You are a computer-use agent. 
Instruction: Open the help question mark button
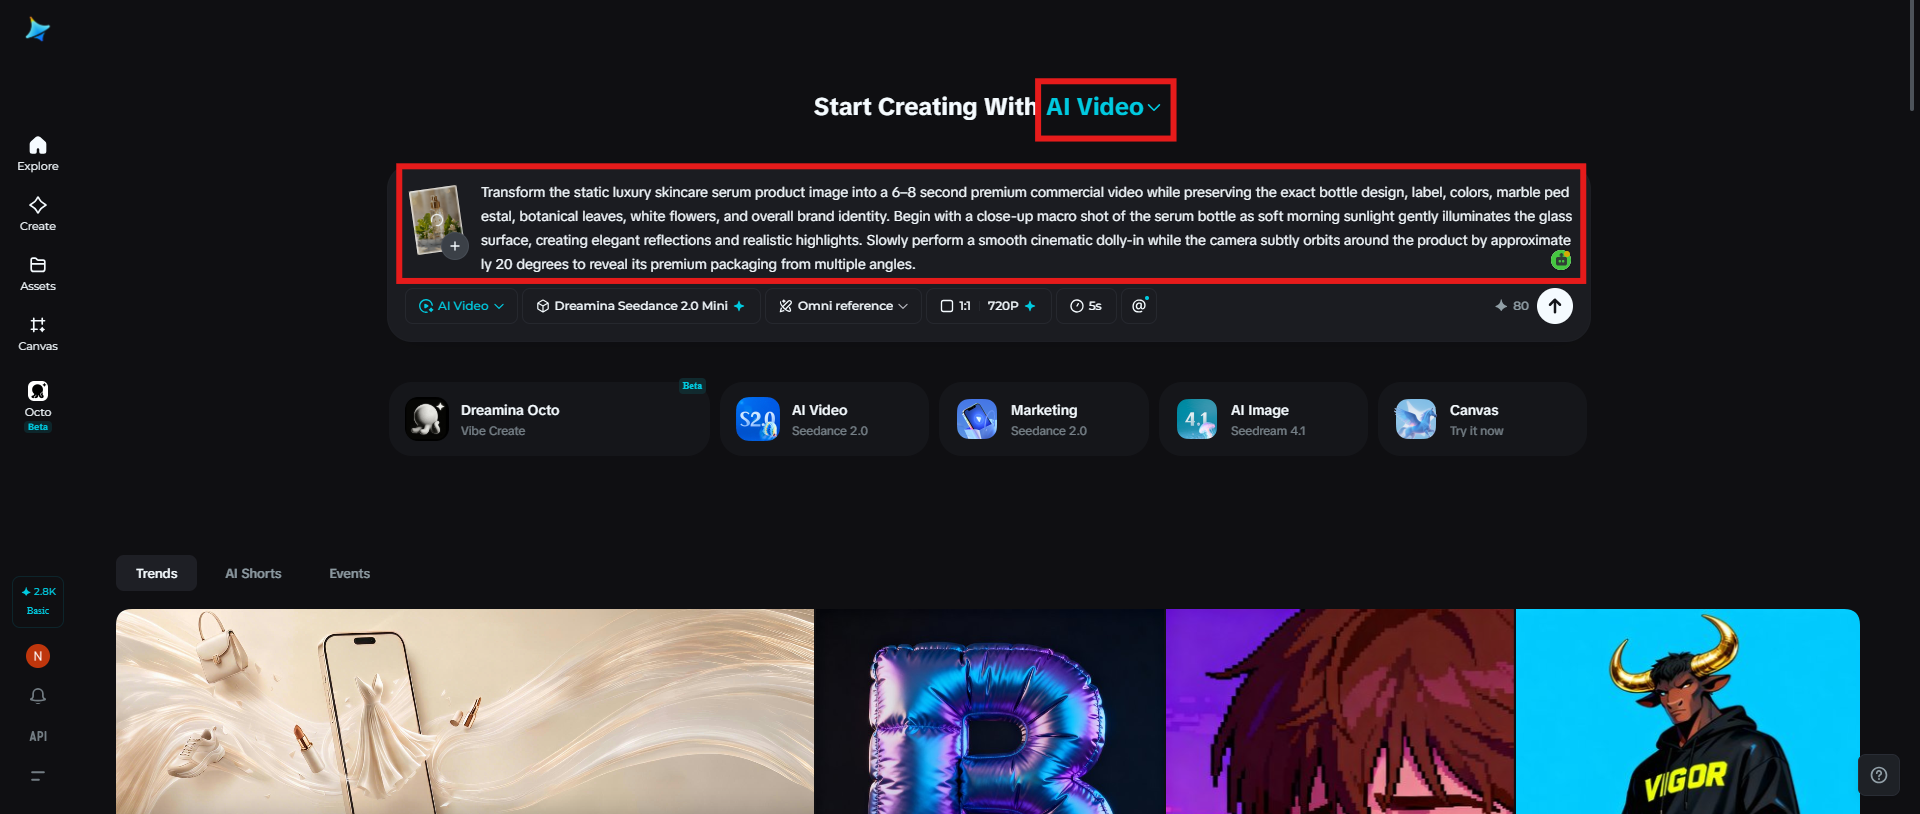point(1879,775)
